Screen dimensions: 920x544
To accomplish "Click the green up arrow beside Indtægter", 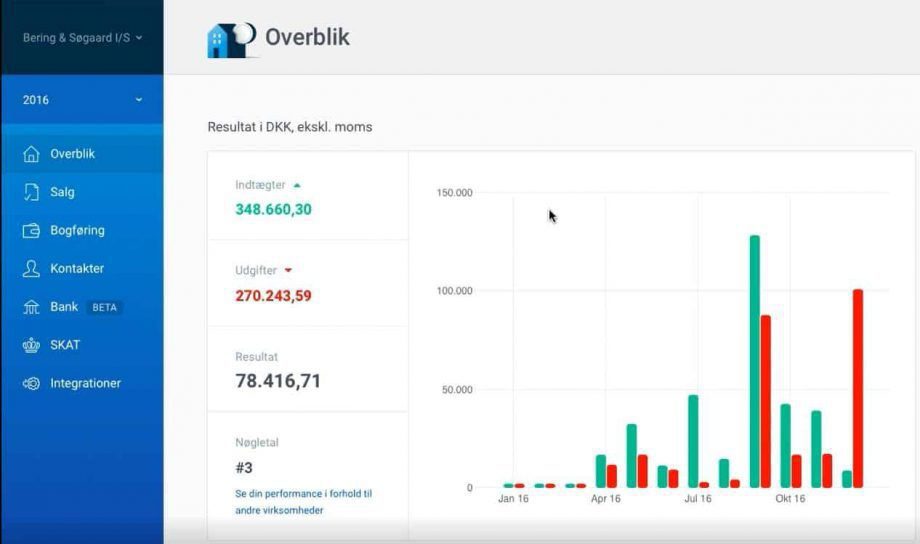I will coord(297,185).
